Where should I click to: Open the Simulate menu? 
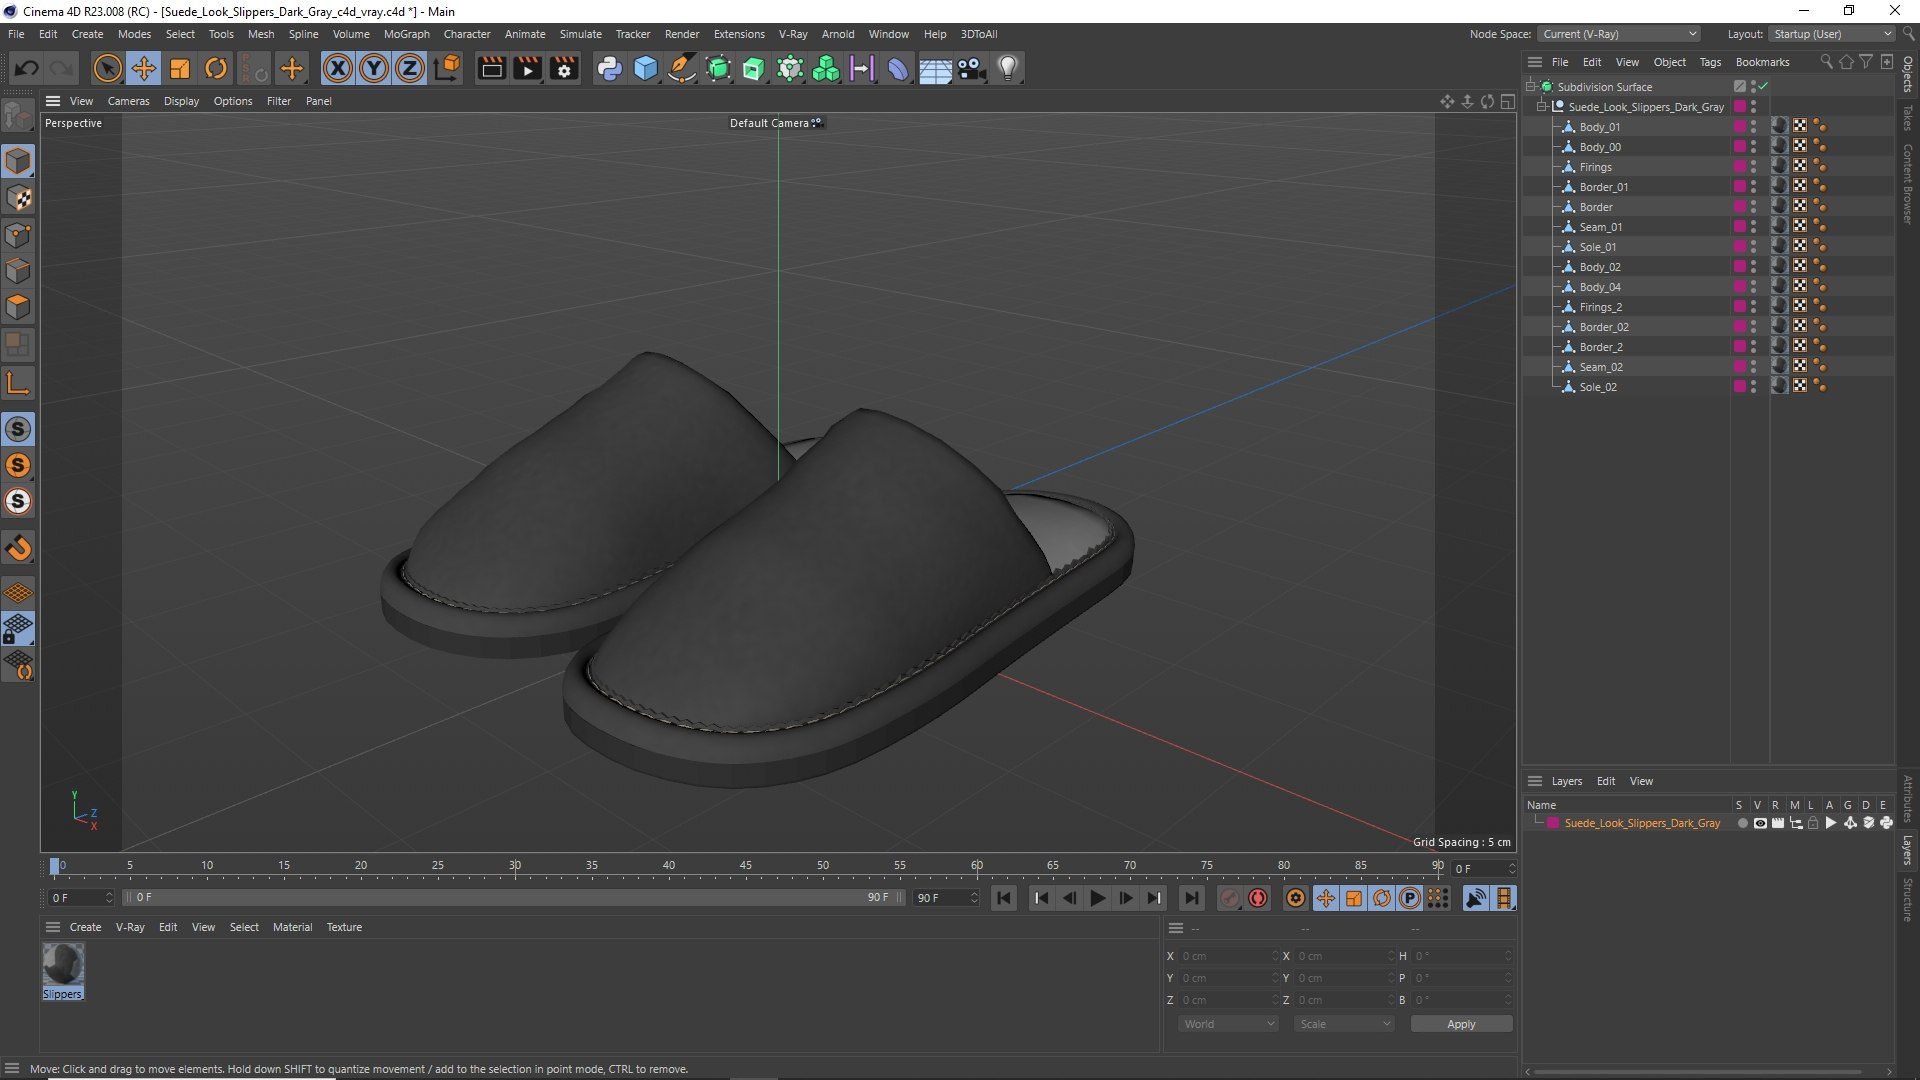click(580, 34)
